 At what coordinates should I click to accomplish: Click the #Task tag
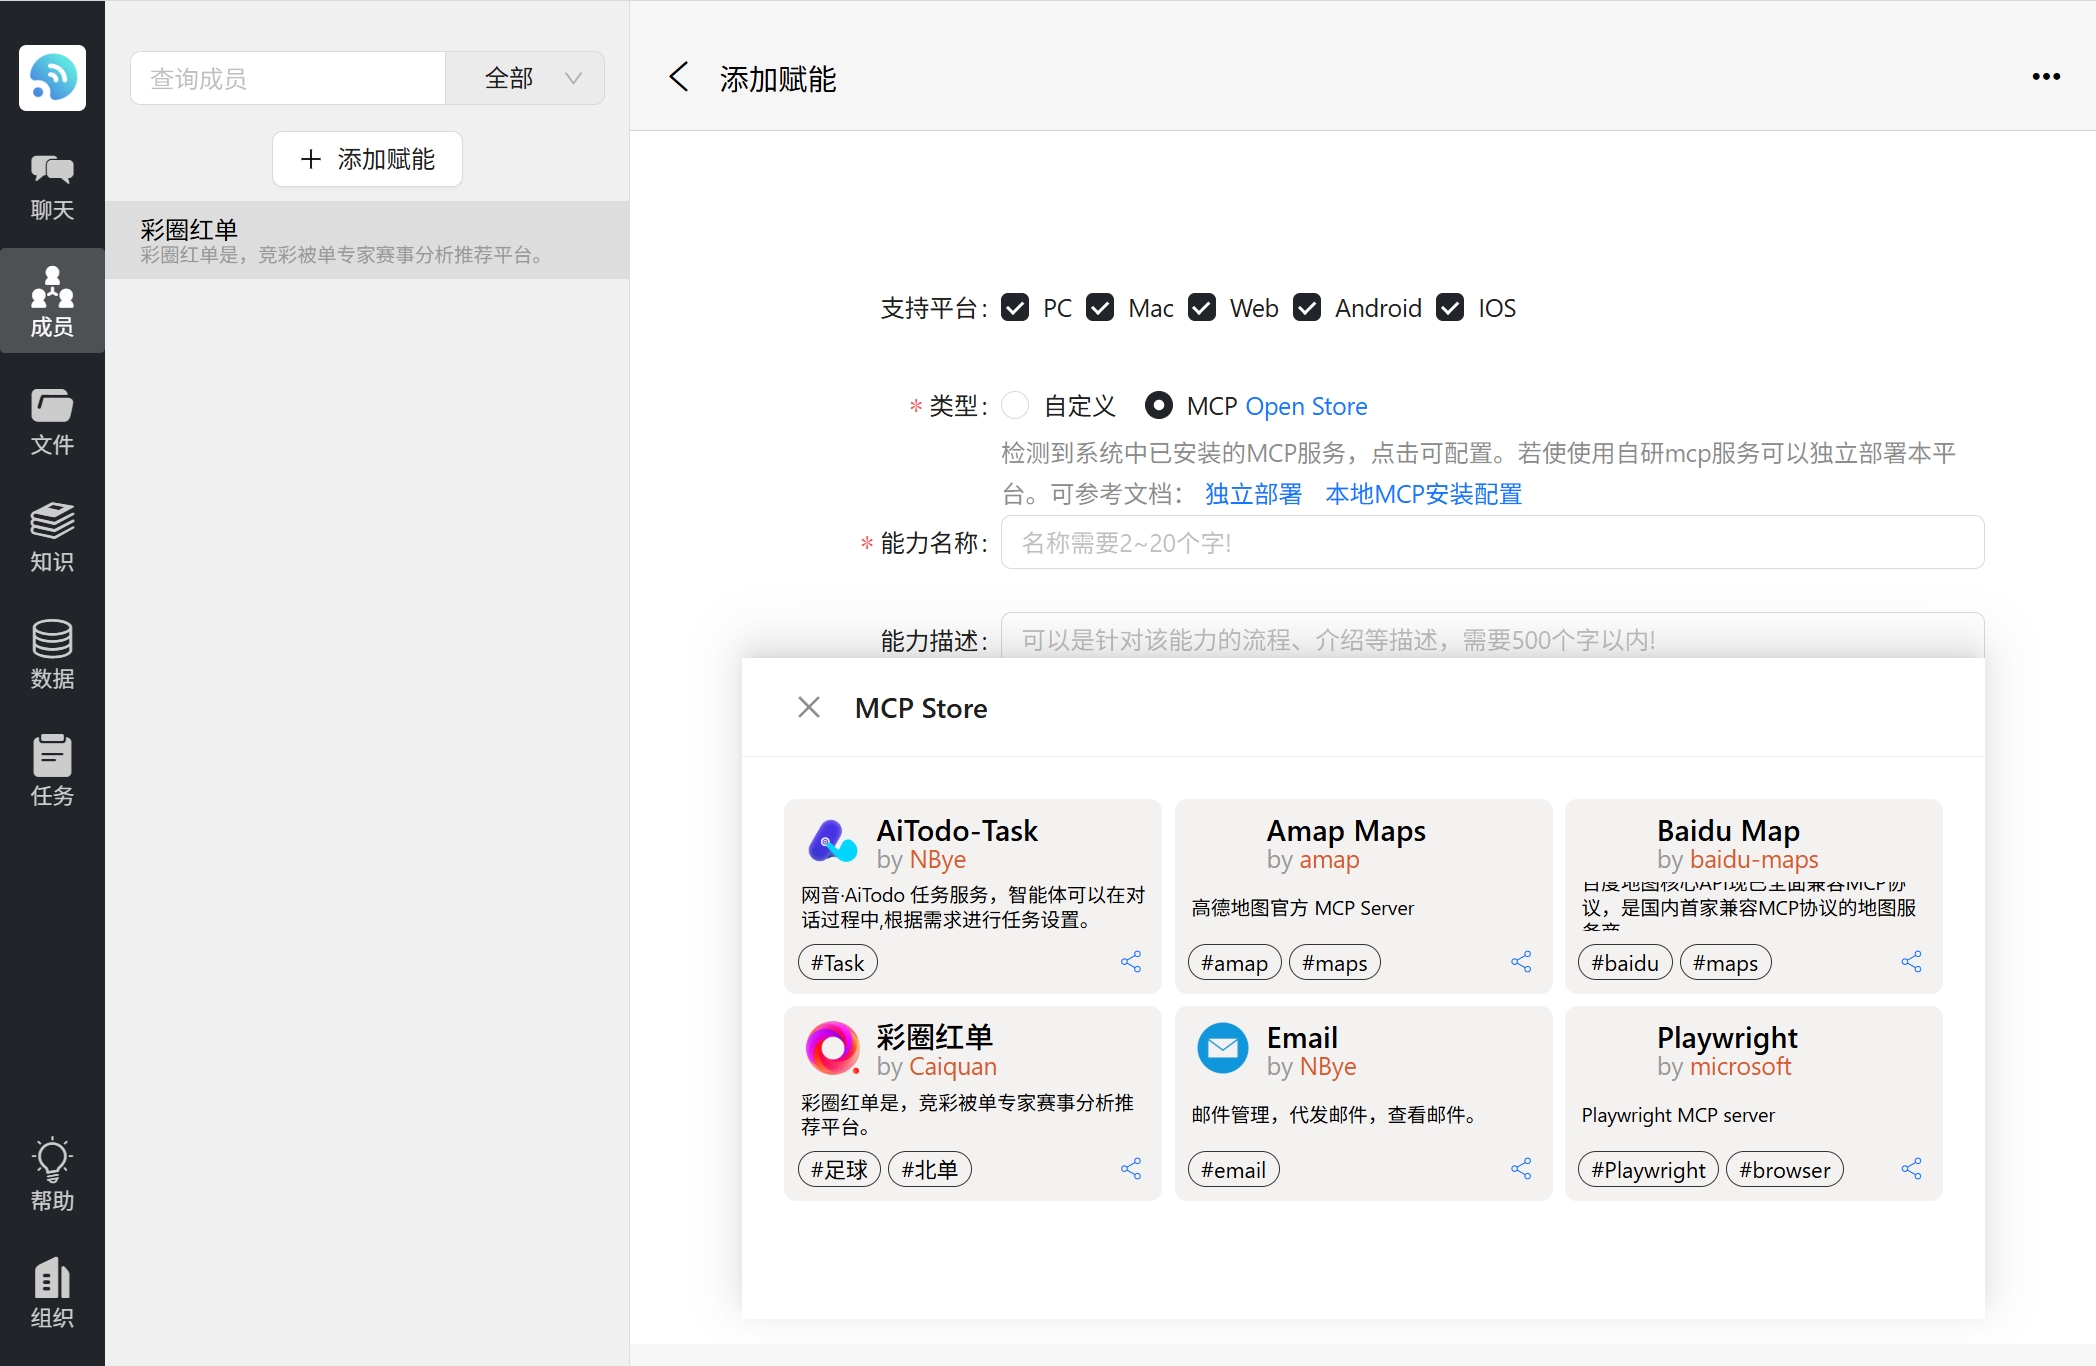point(838,963)
